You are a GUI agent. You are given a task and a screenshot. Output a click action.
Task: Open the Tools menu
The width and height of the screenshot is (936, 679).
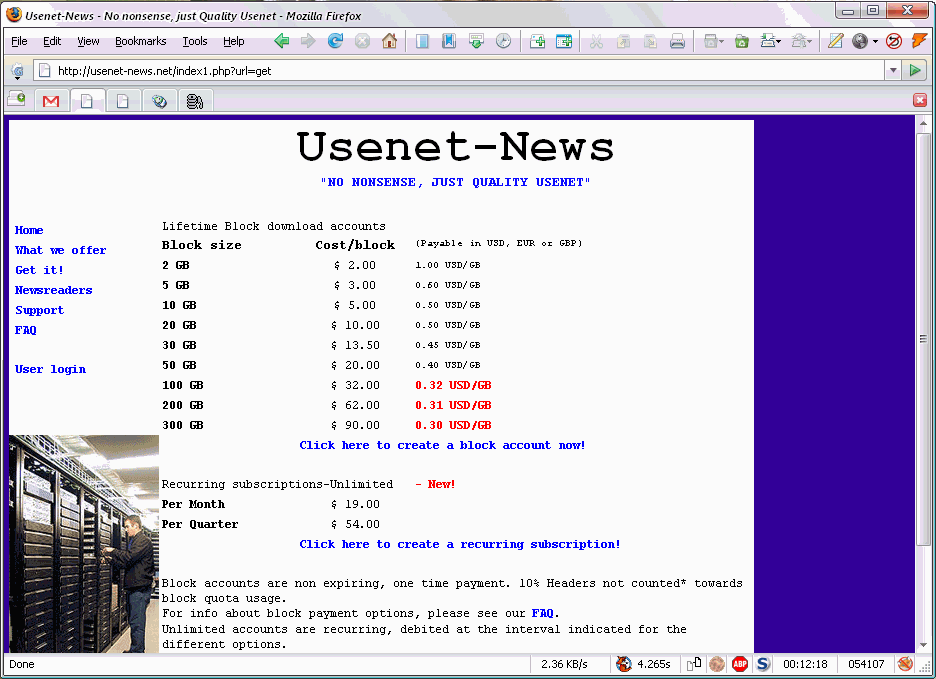click(195, 41)
